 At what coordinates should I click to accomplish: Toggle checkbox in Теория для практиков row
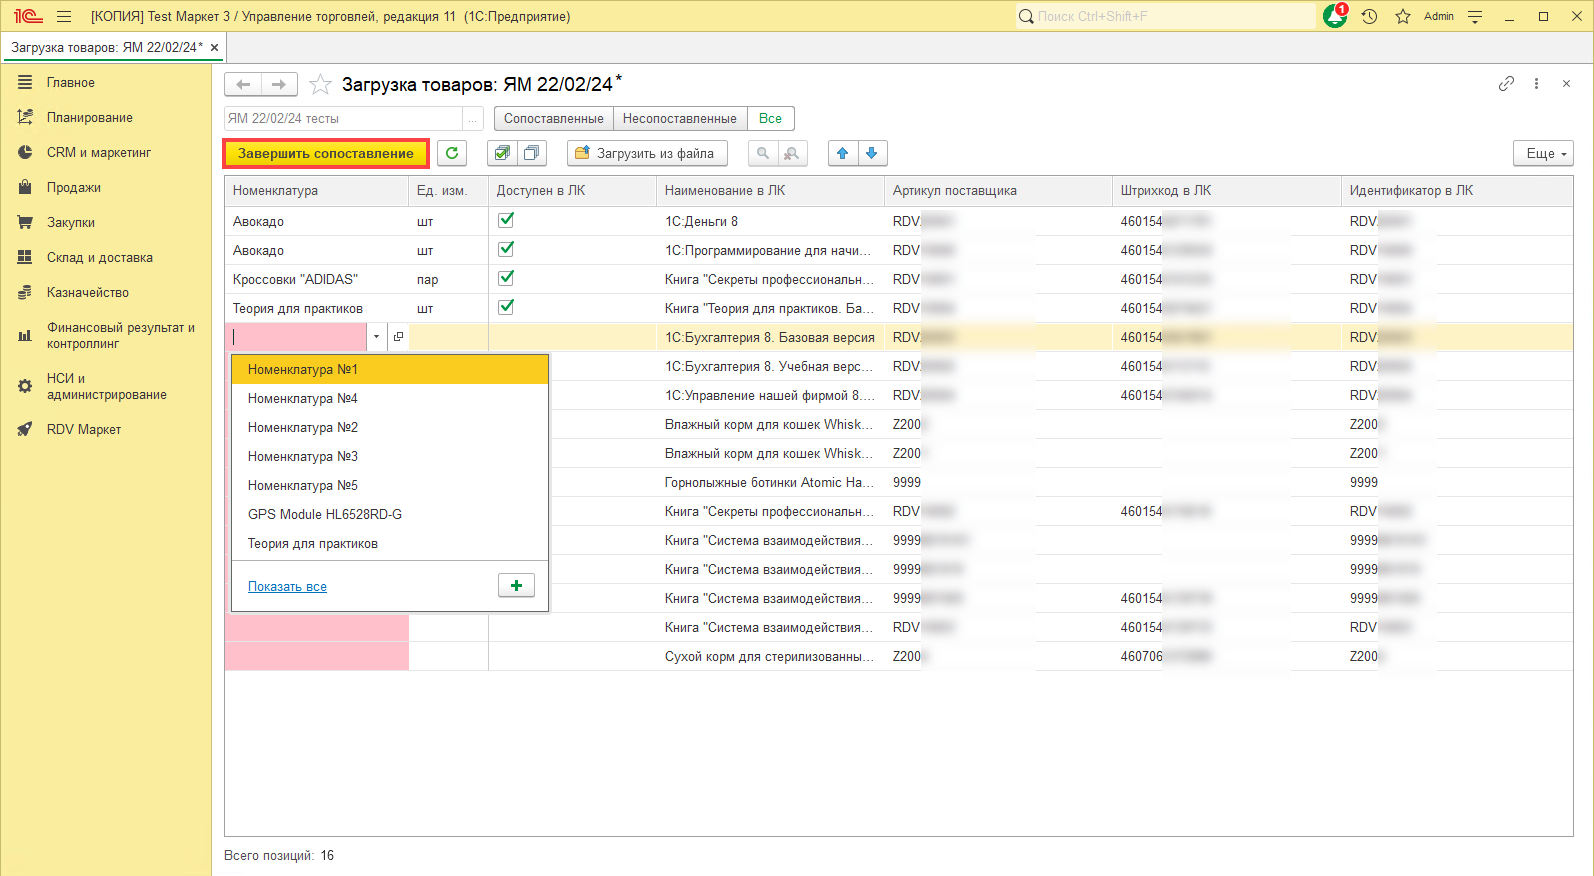click(506, 307)
